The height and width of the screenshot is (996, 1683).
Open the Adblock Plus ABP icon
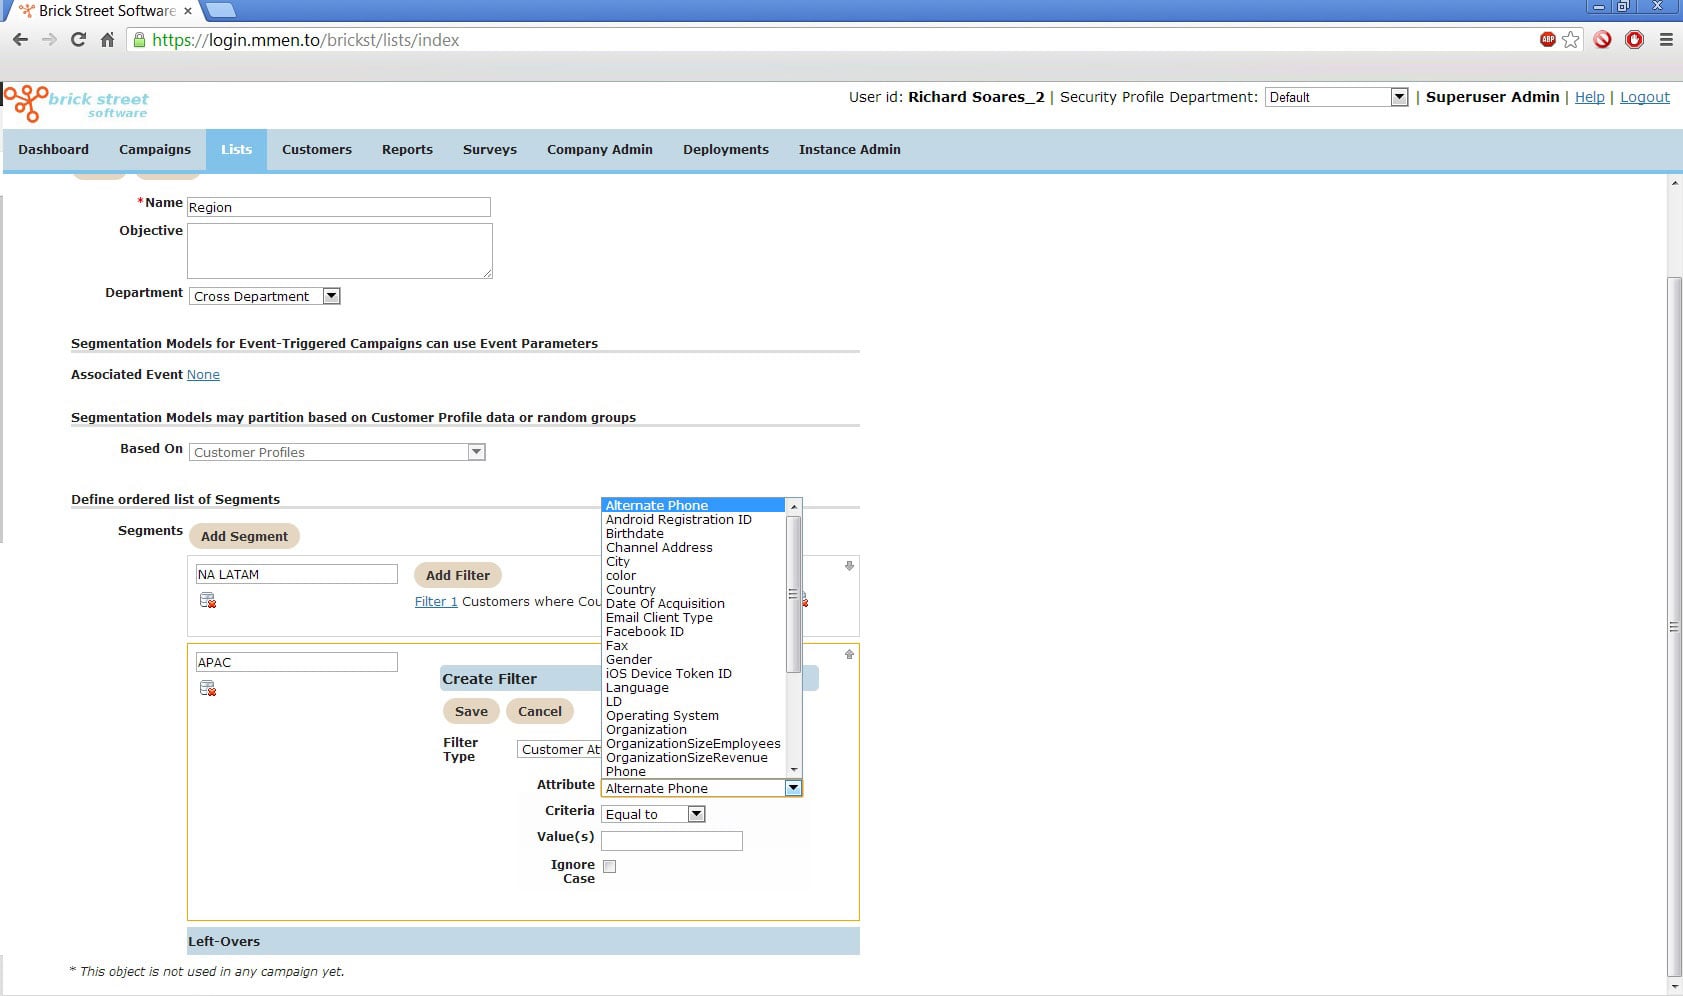coord(1547,40)
